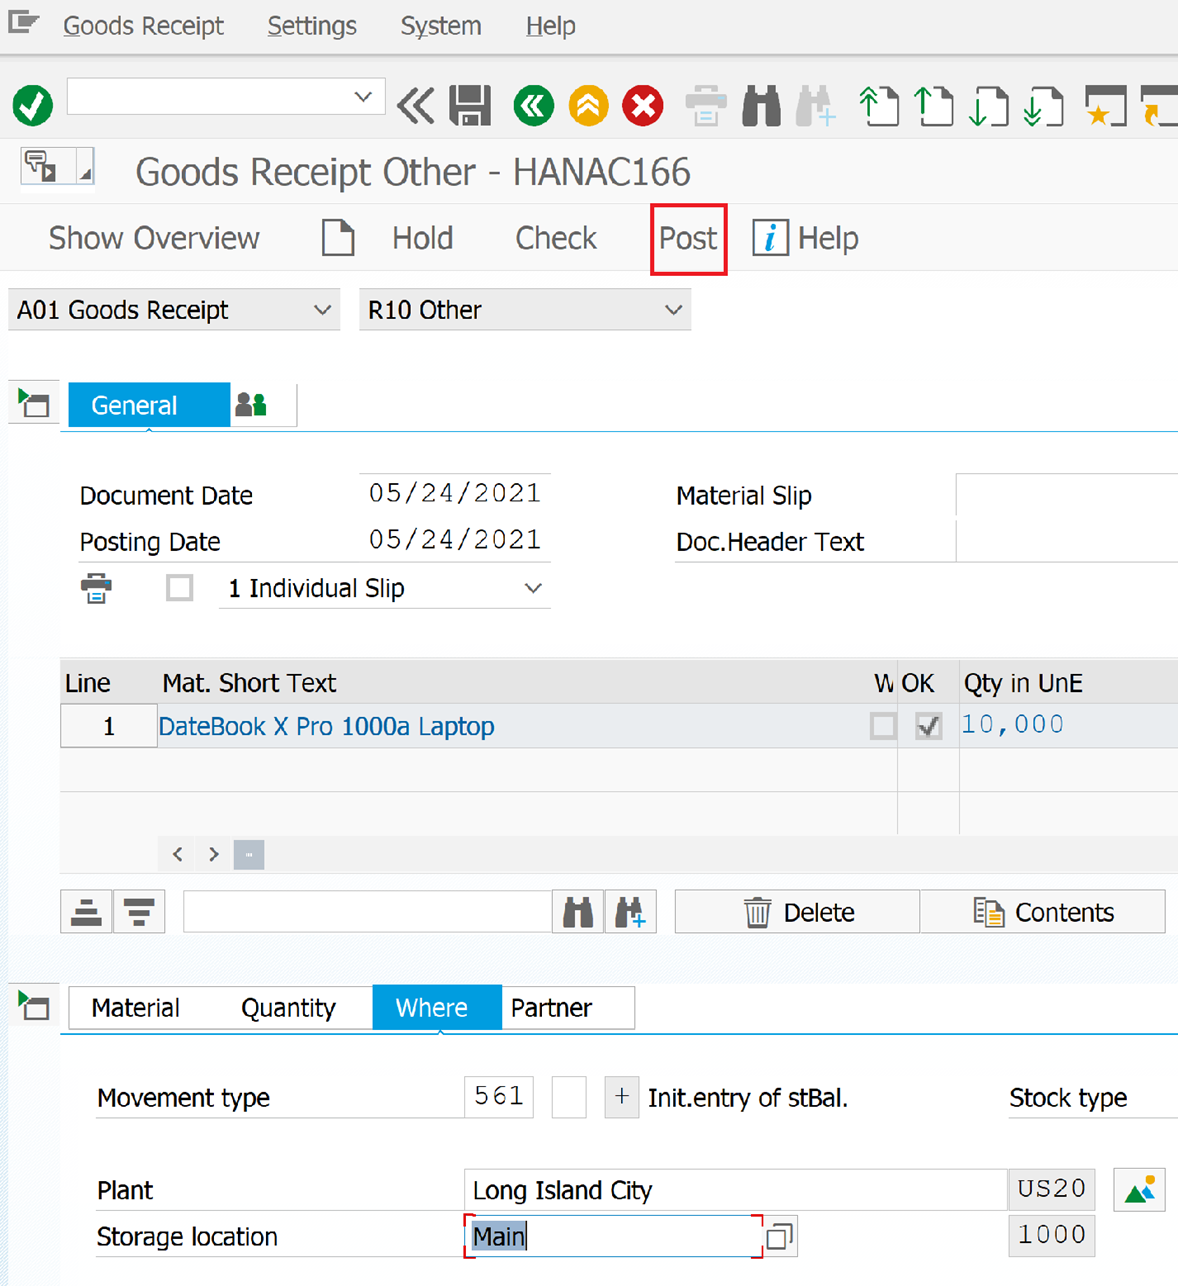Click the green Back arrow icon
This screenshot has width=1178, height=1286.
(x=534, y=105)
